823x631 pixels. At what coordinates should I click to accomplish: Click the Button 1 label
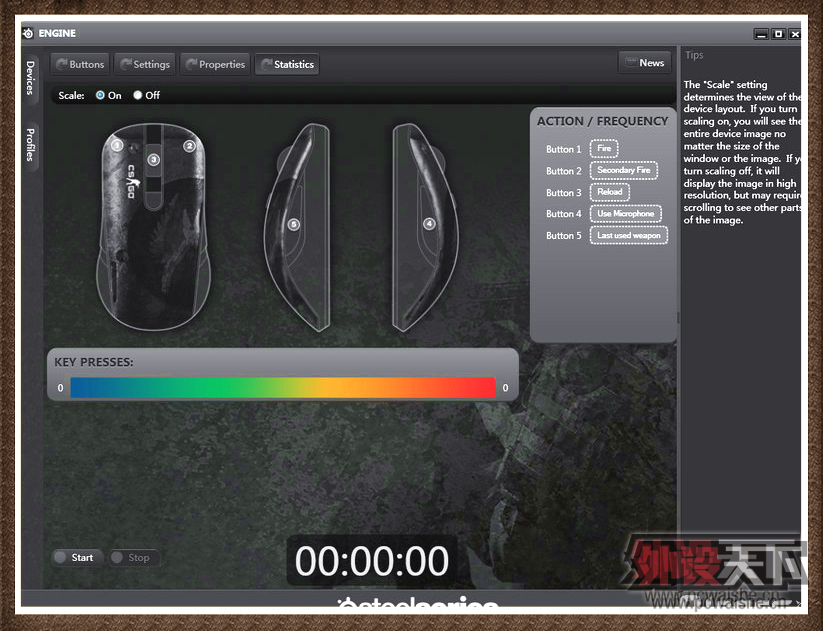(564, 149)
